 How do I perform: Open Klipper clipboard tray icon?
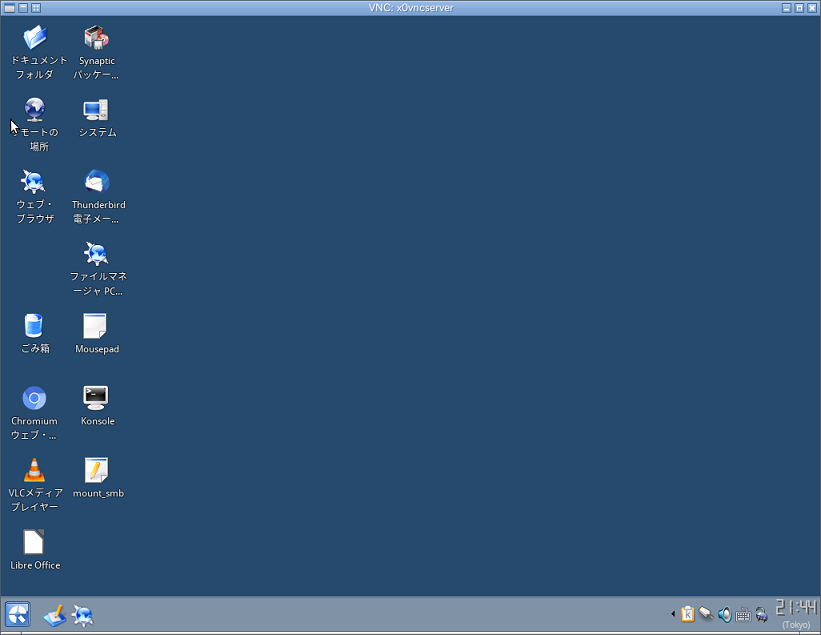[x=687, y=614]
